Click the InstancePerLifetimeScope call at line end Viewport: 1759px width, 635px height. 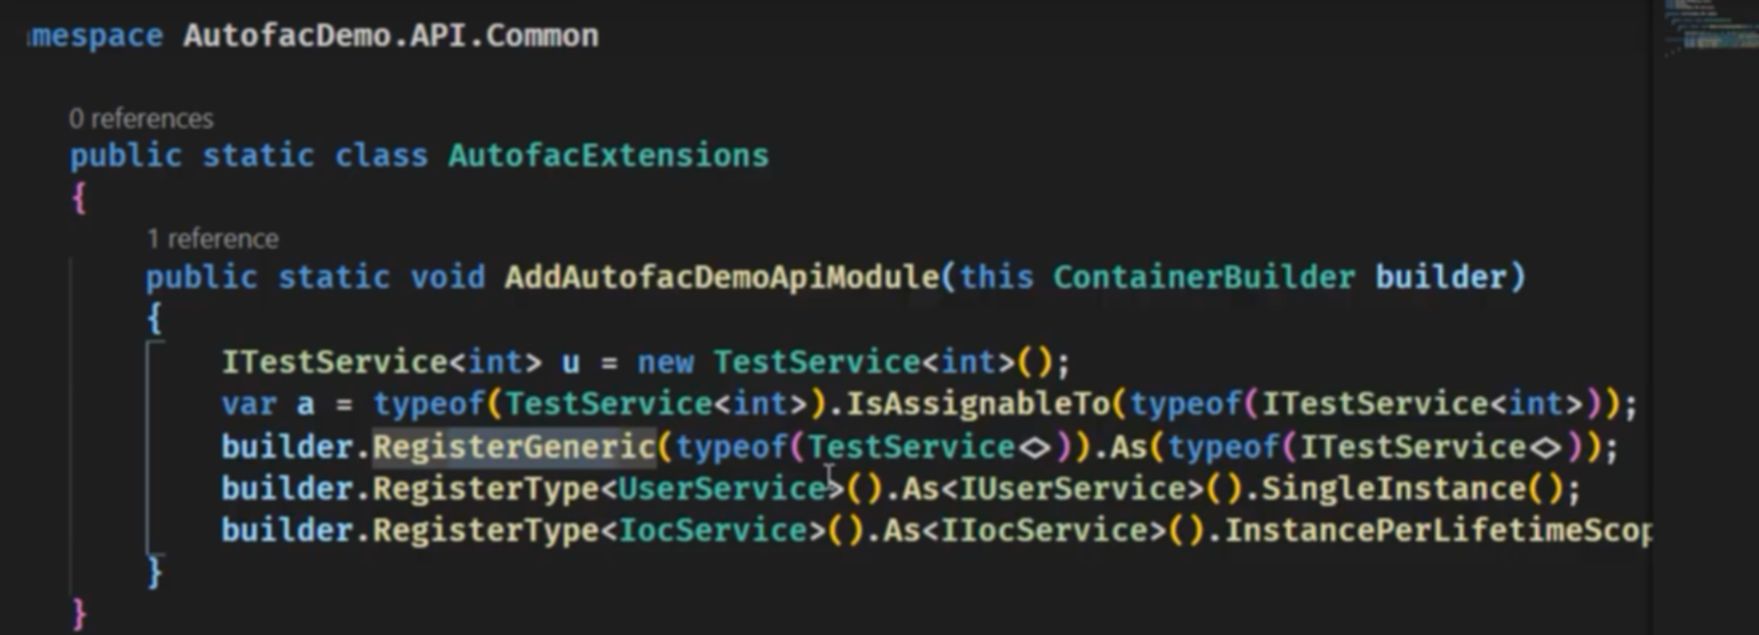point(1438,531)
